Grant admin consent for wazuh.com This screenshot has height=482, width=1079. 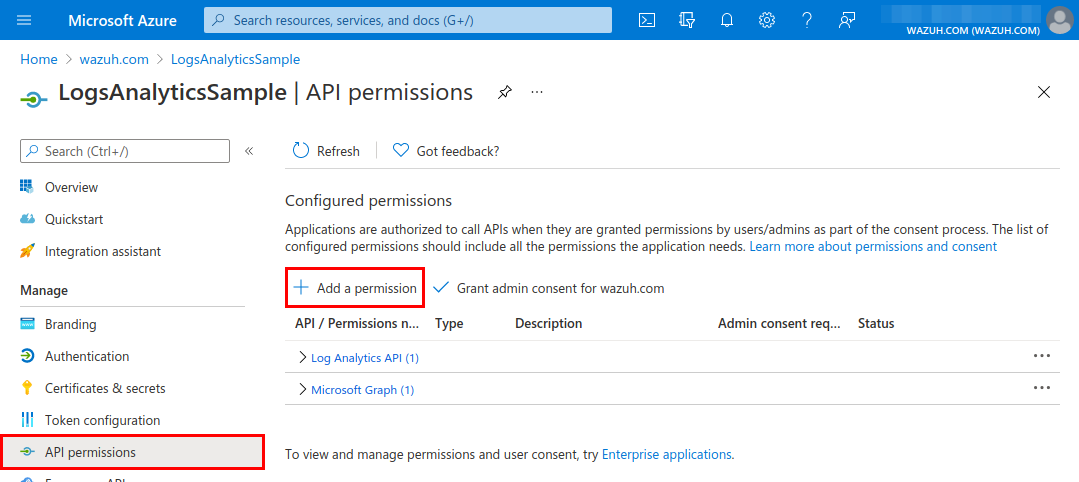click(x=548, y=288)
